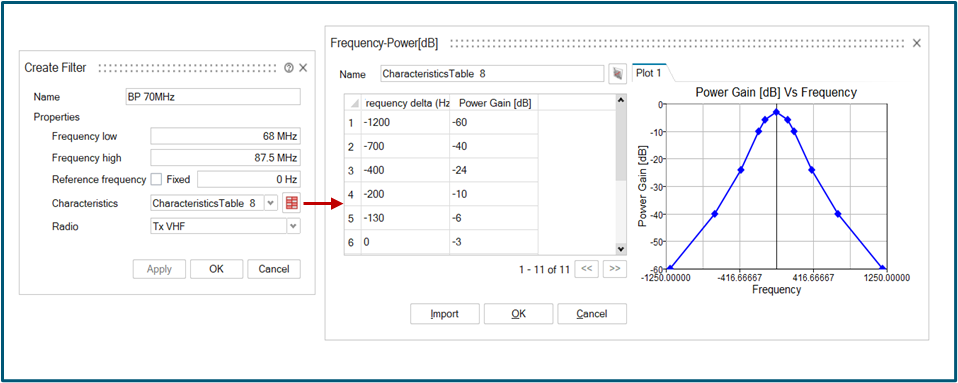
Task: Go to previous page with << button
Action: click(586, 269)
